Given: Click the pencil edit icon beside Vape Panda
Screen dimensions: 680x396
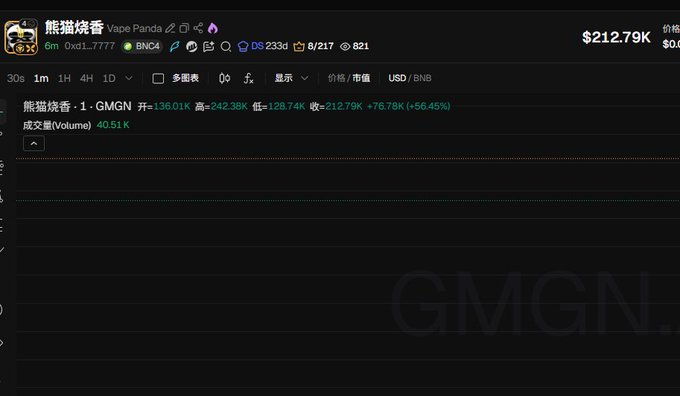Looking at the screenshot, I should pyautogui.click(x=170, y=28).
